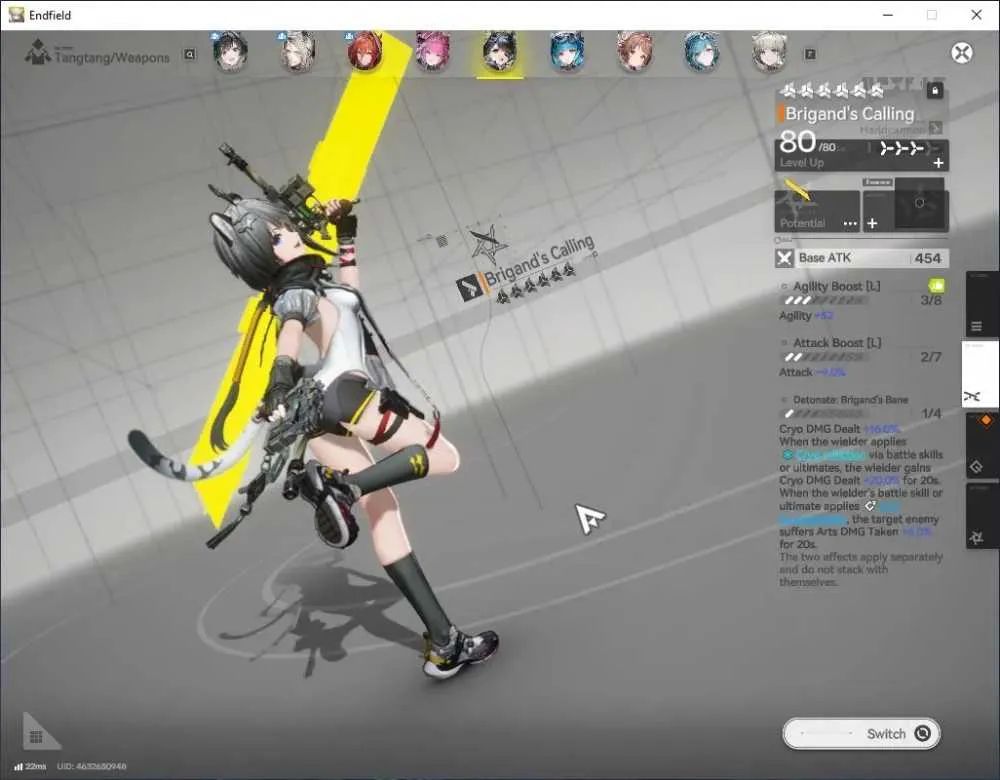Toggle the weapon lock icon

point(935,91)
